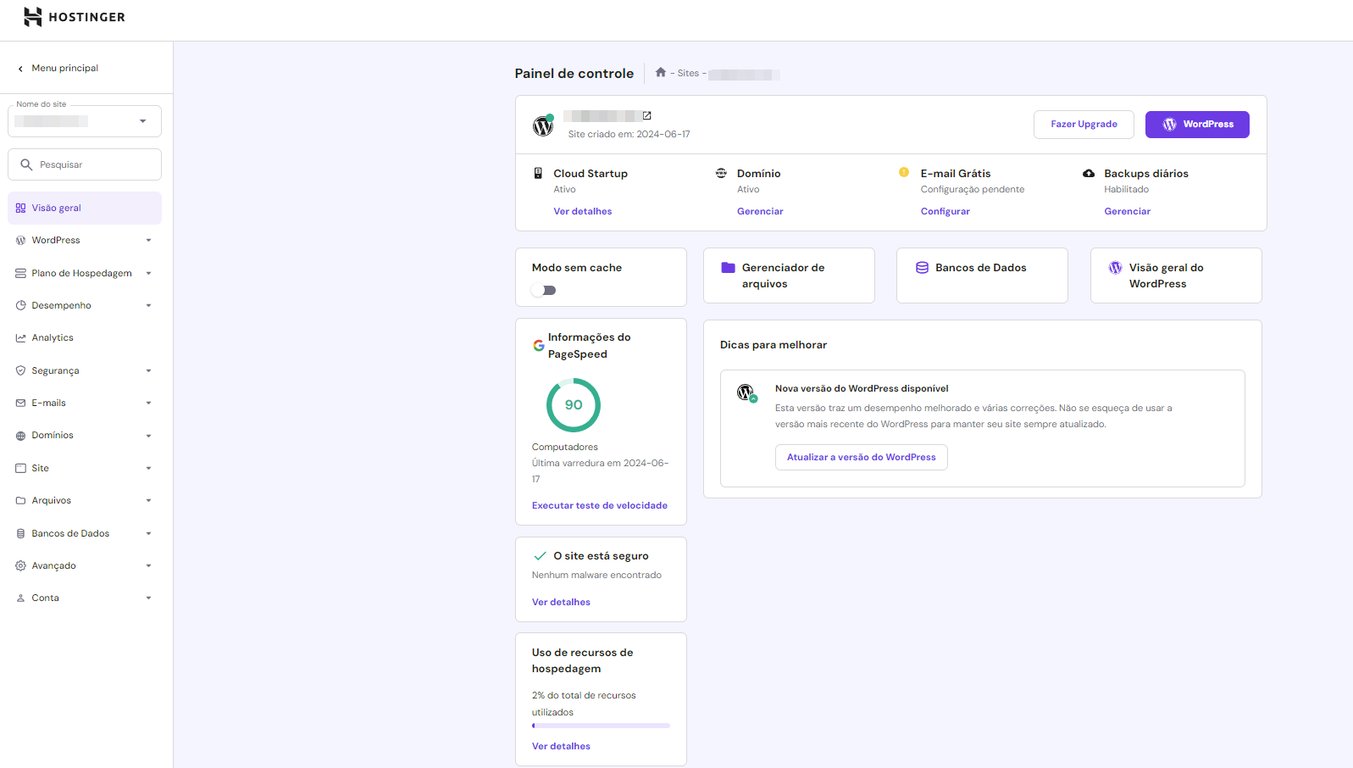Click the hosting resource usage progress bar
The height and width of the screenshot is (768, 1353).
600,725
